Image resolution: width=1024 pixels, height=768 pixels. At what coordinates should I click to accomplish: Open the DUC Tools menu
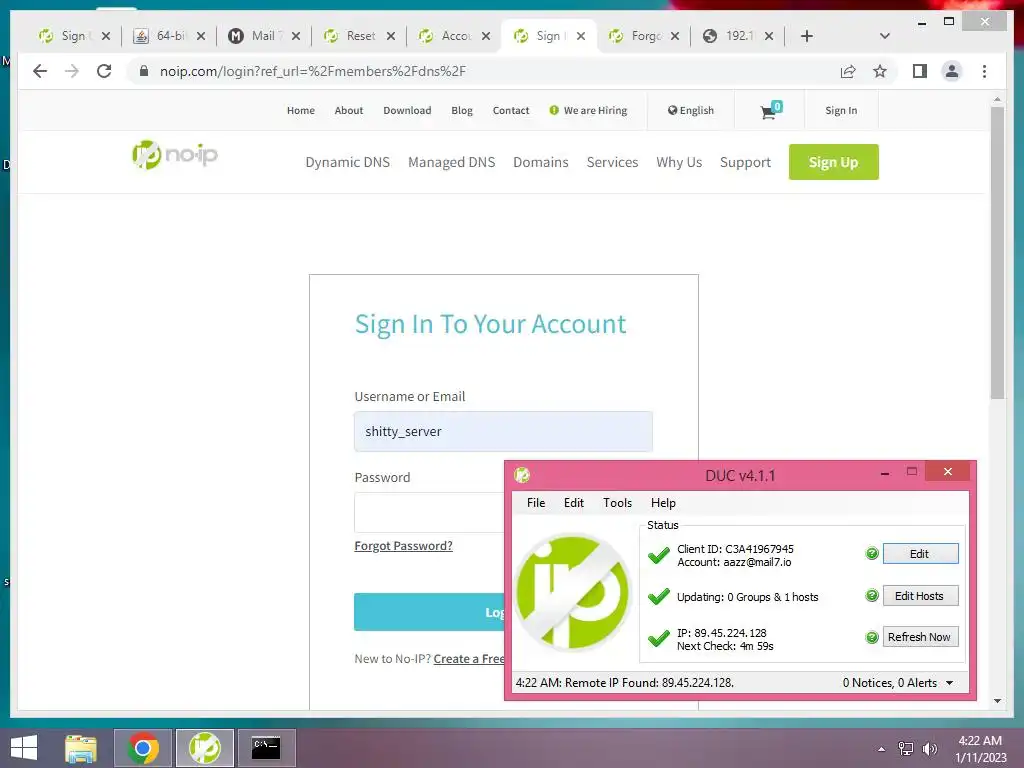pos(617,503)
